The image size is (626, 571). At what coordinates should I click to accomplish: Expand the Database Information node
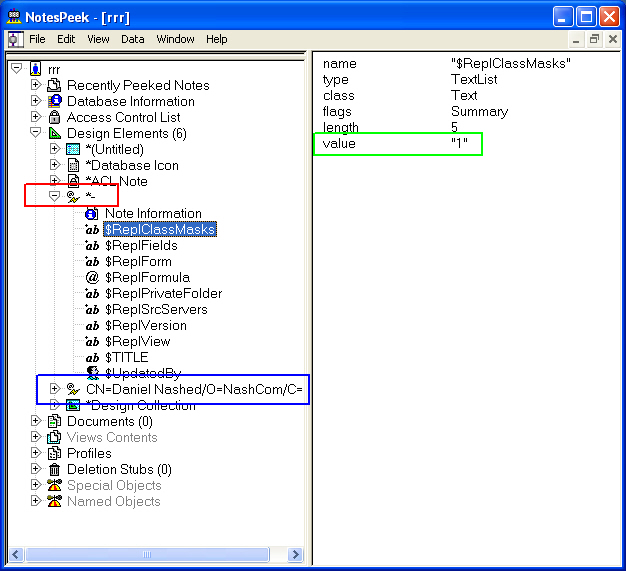36,100
